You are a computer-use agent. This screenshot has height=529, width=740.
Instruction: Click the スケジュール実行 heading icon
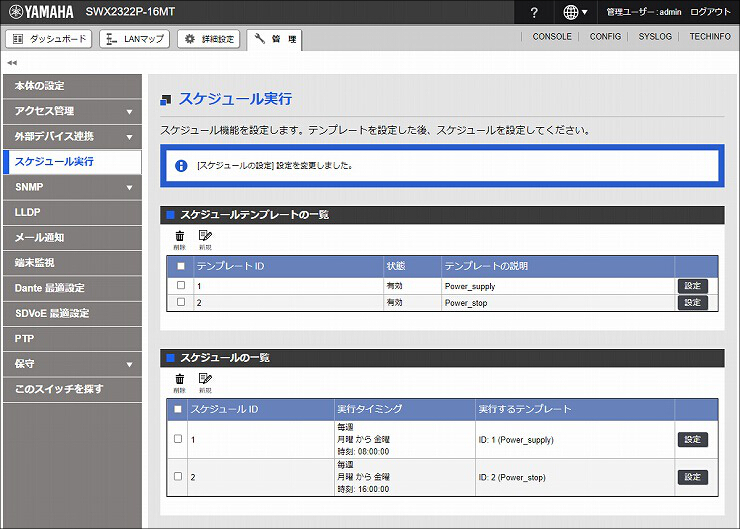tap(166, 100)
